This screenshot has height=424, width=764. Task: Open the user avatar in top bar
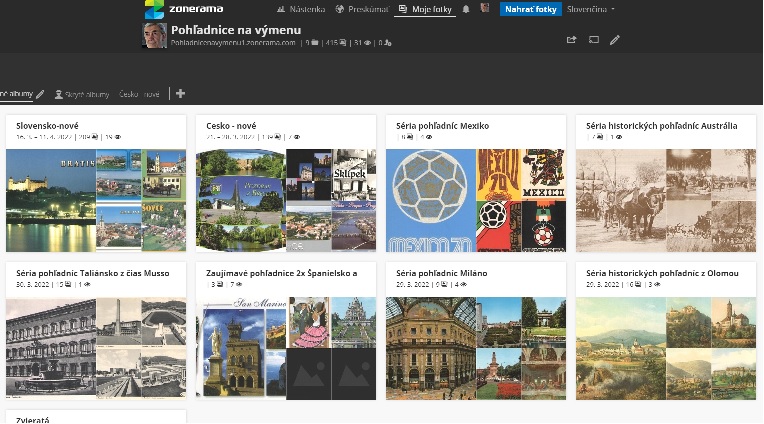click(x=485, y=9)
